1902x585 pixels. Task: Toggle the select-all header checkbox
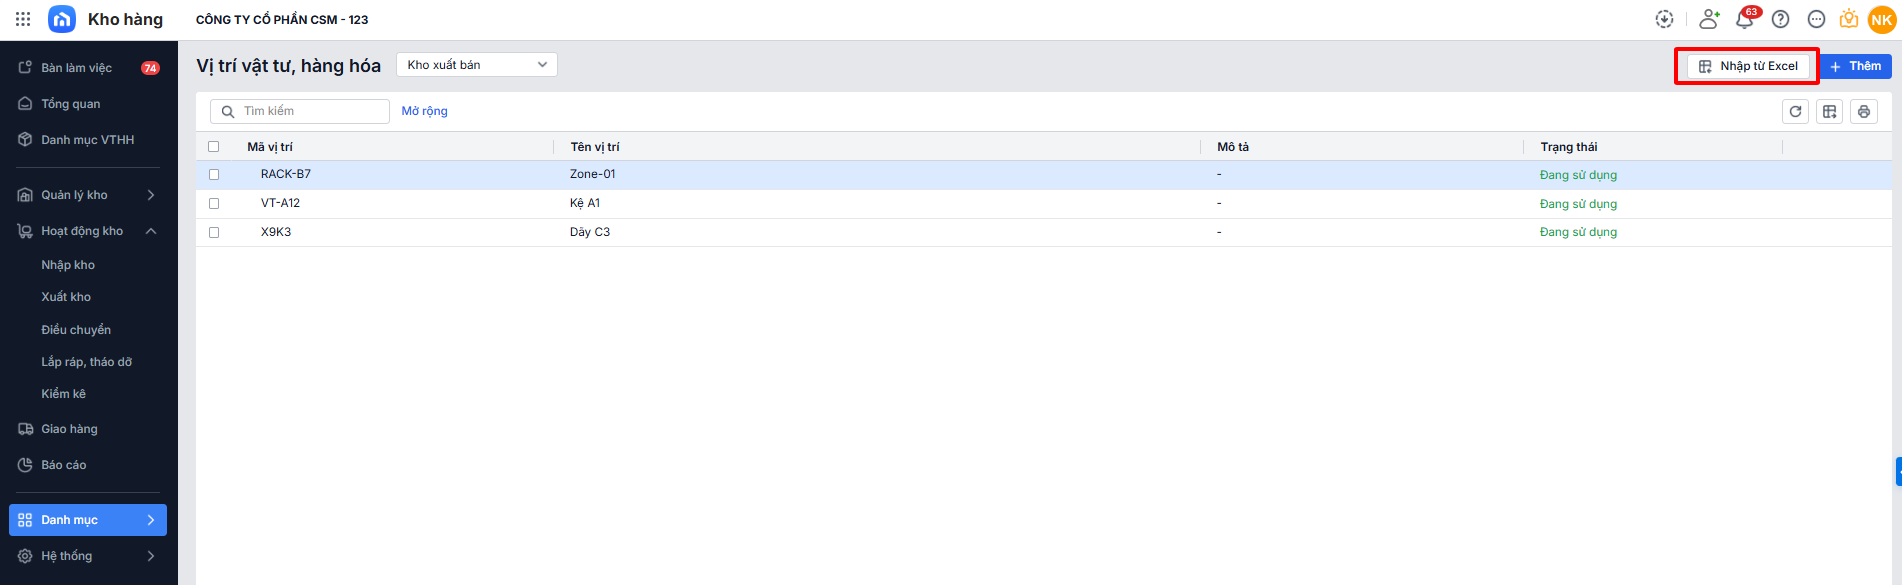pyautogui.click(x=213, y=147)
